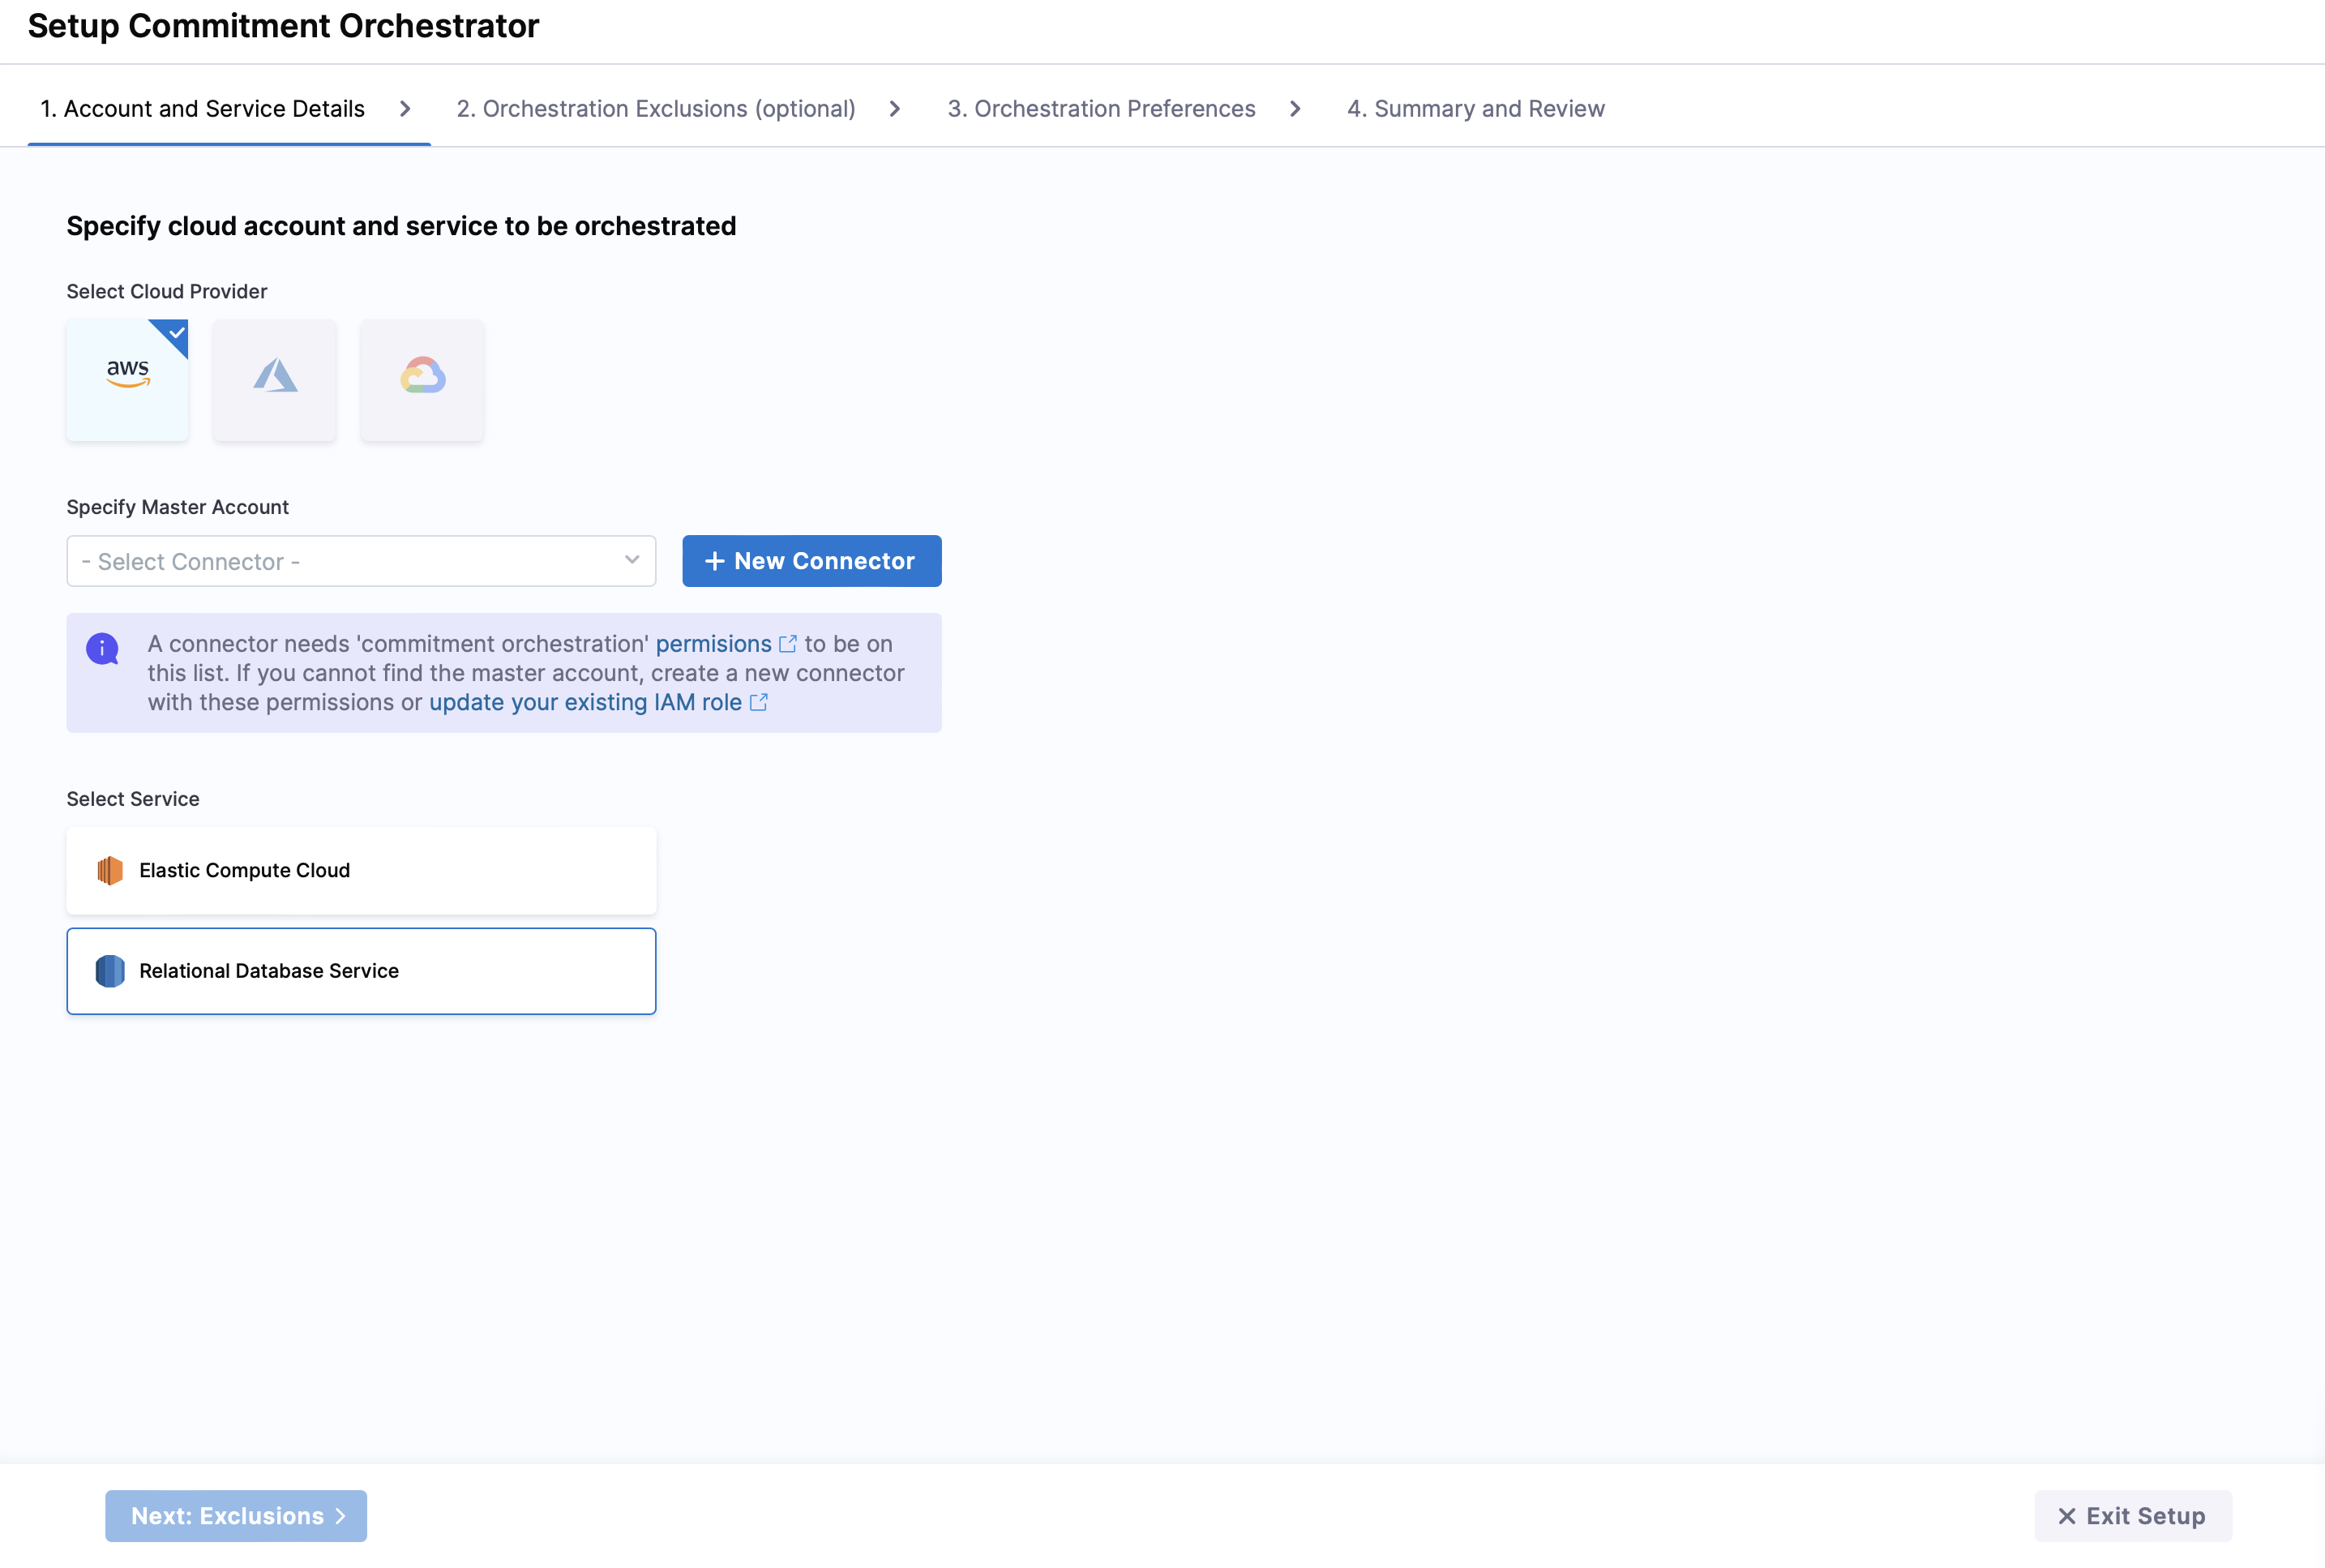2325x1568 pixels.
Task: Follow update your existing IAM role link
Action: [585, 702]
